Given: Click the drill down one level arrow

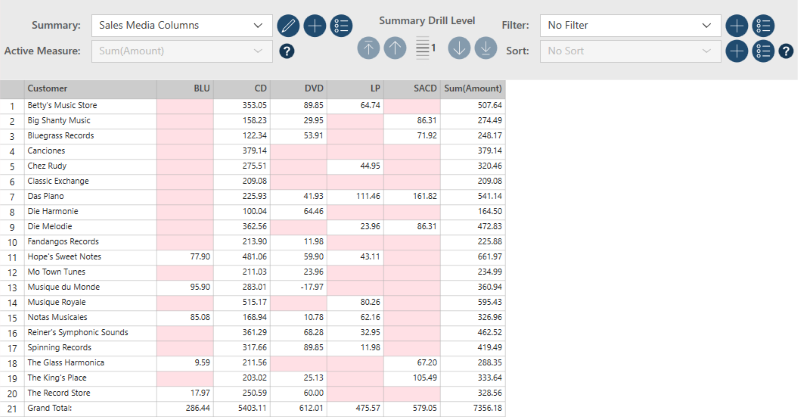Looking at the screenshot, I should pyautogui.click(x=459, y=46).
